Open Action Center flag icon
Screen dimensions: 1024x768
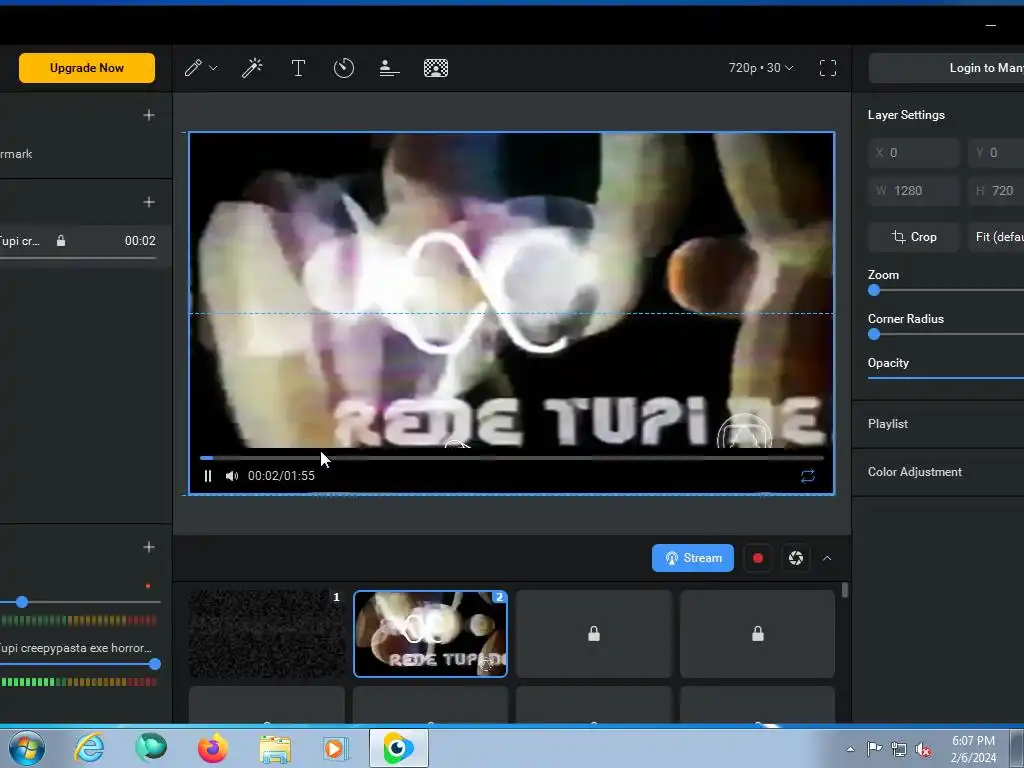pos(874,748)
